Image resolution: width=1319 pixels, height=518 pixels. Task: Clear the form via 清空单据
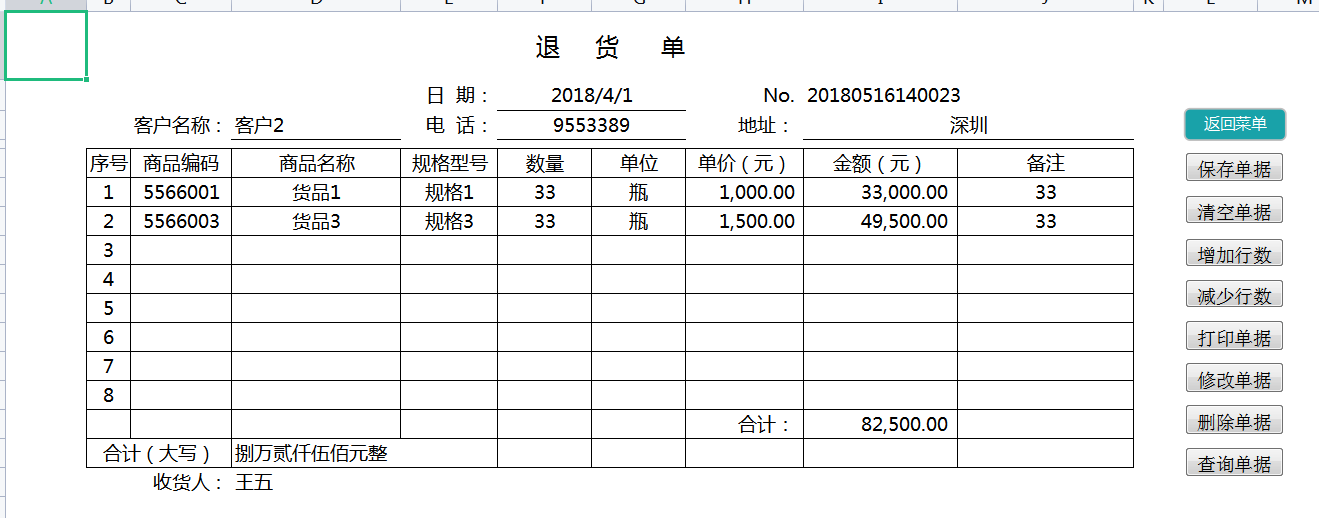pos(1234,211)
